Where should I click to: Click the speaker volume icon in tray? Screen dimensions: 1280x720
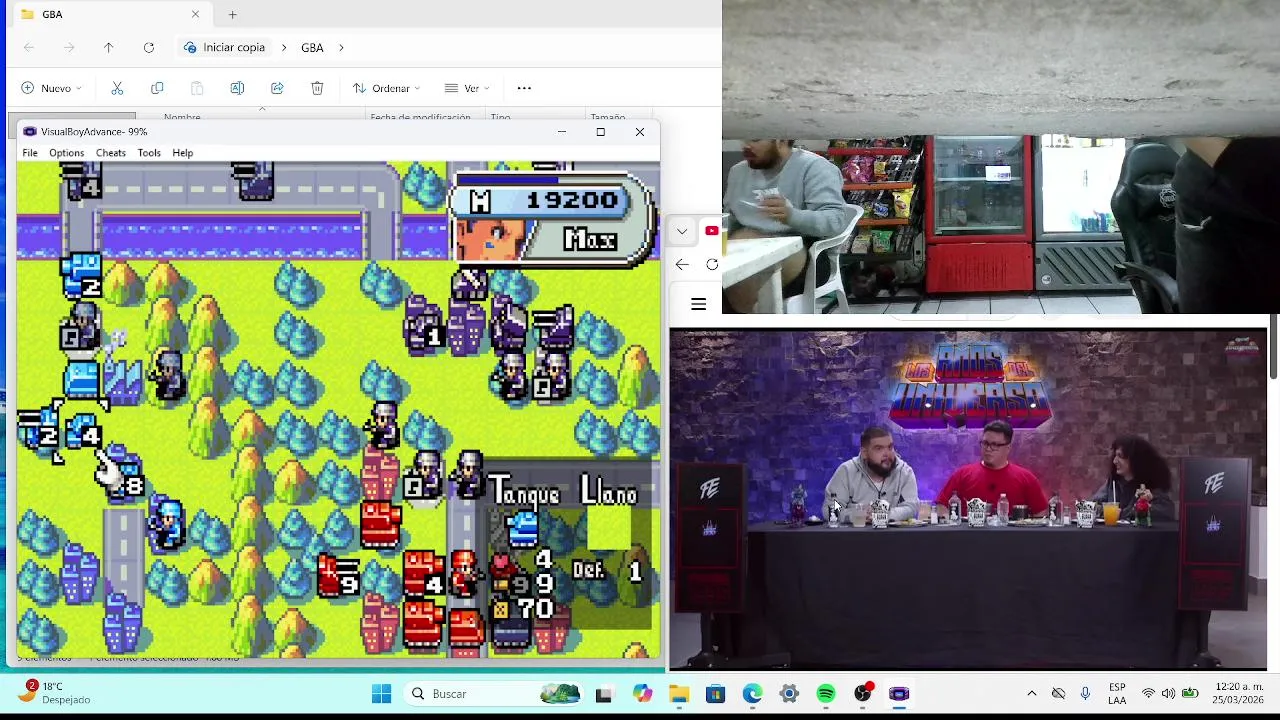tap(1168, 694)
